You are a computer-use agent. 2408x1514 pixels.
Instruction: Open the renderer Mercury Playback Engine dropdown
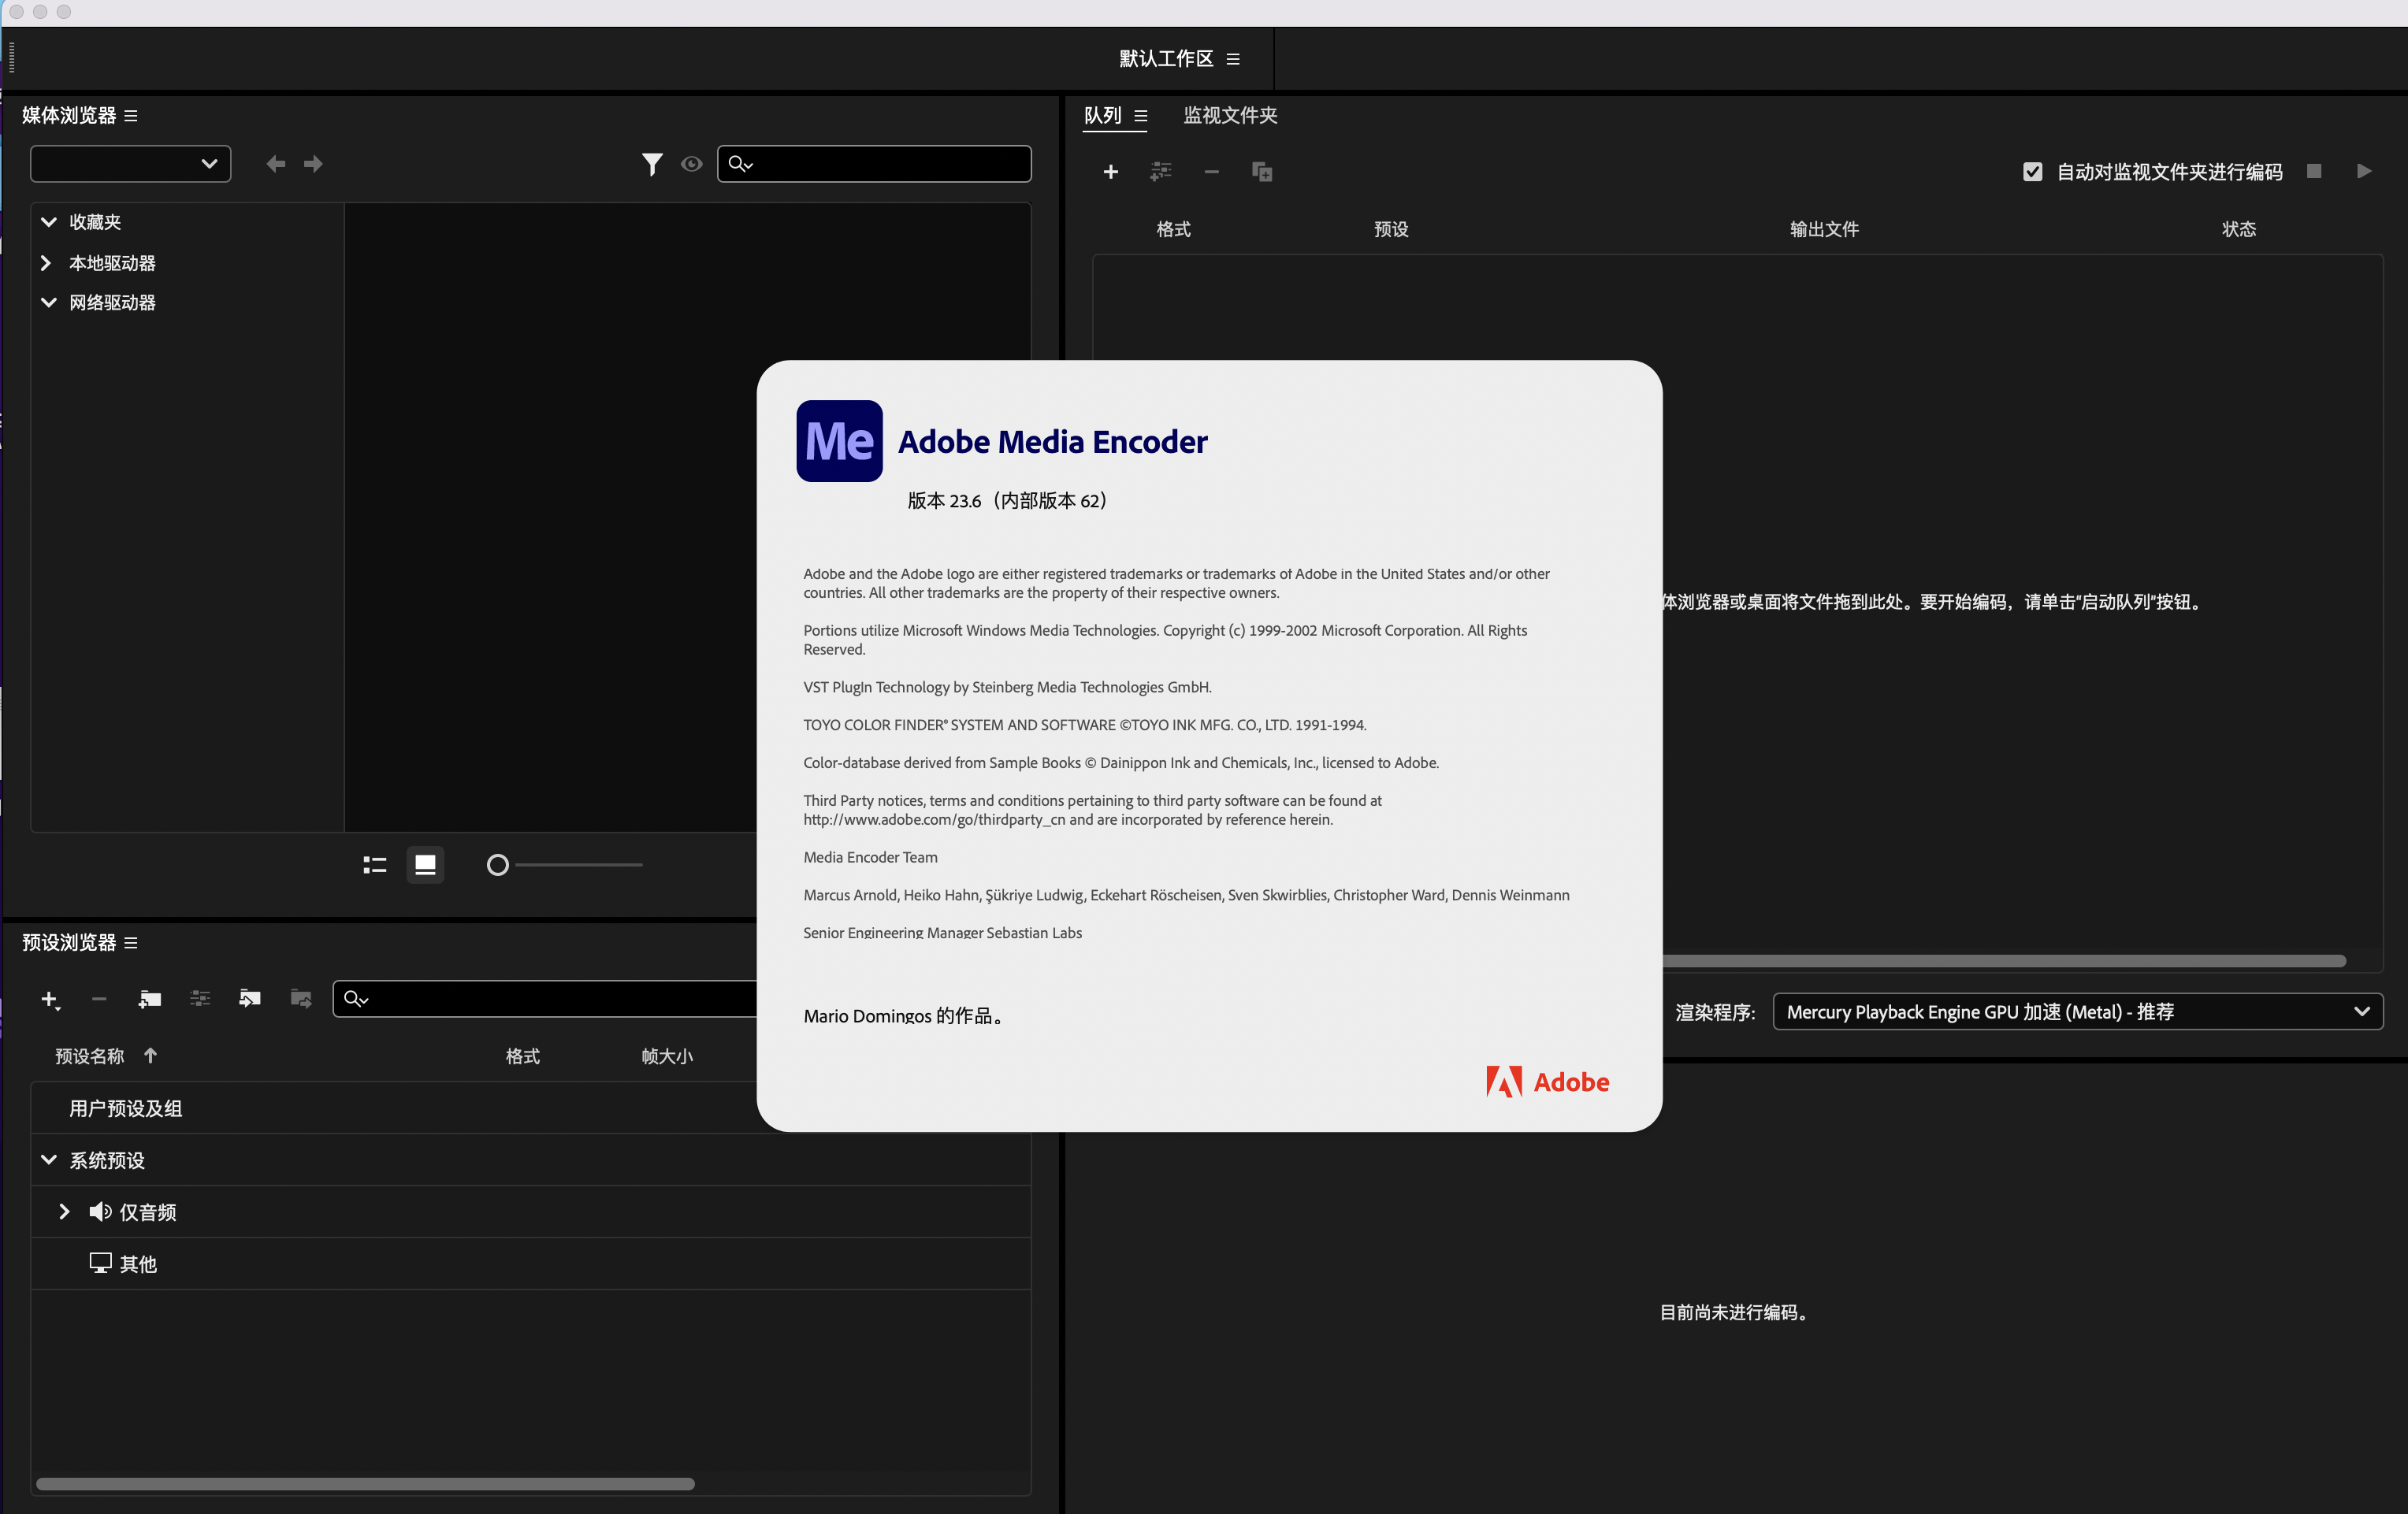point(2077,1012)
